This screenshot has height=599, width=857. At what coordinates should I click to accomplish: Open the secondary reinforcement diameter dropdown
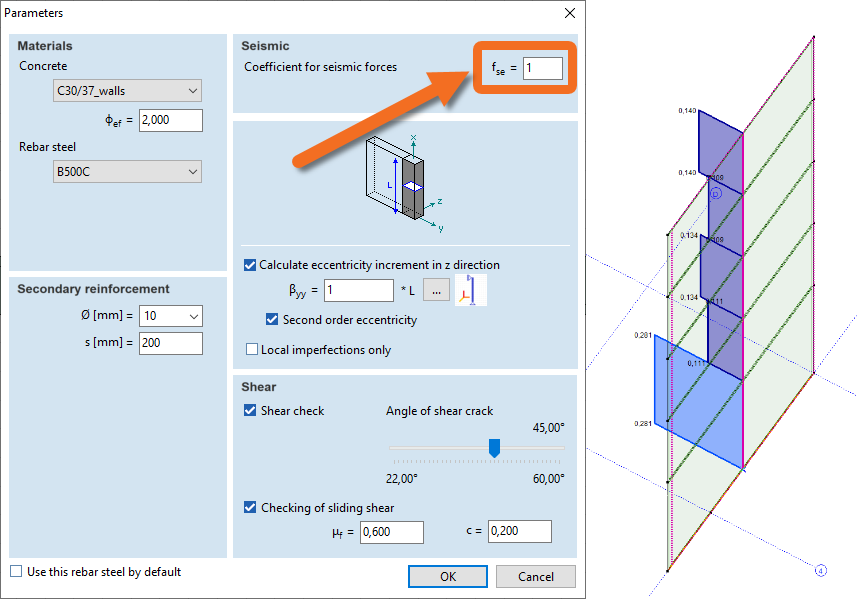[x=171, y=316]
